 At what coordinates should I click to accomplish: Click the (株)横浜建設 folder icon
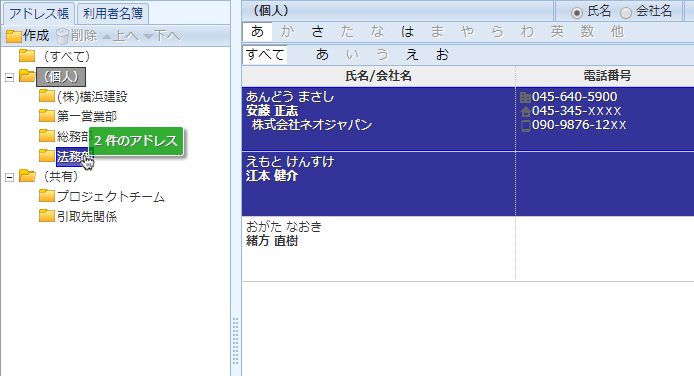(46, 96)
